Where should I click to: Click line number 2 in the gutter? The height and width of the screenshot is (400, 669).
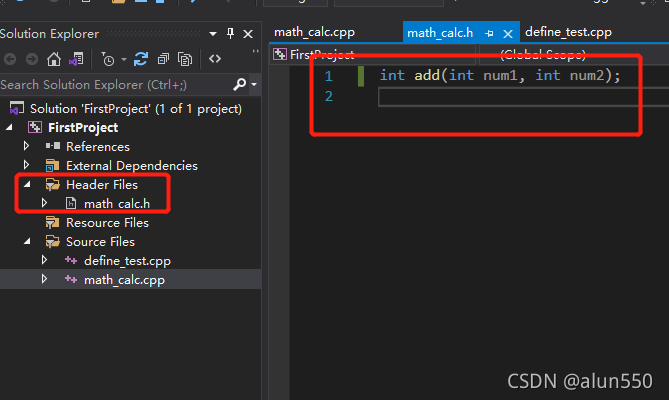(x=328, y=96)
